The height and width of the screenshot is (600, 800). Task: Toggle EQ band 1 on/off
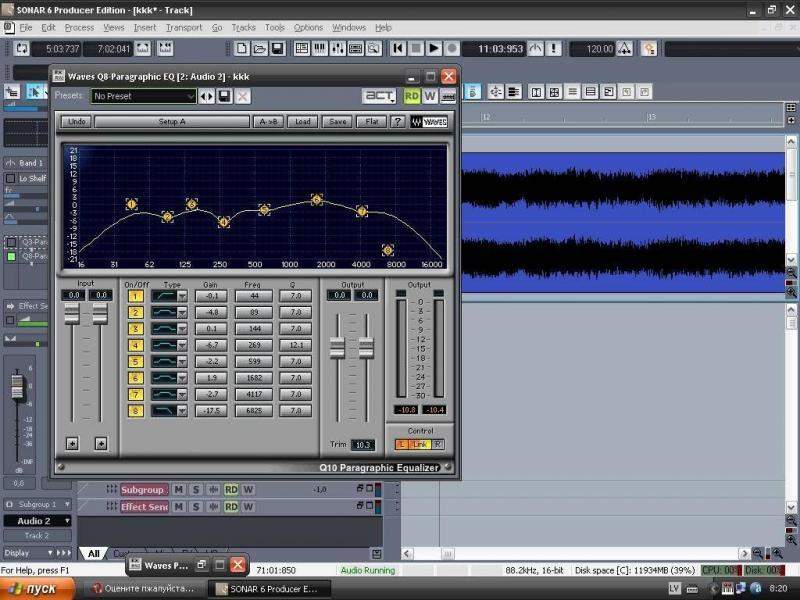coord(135,296)
